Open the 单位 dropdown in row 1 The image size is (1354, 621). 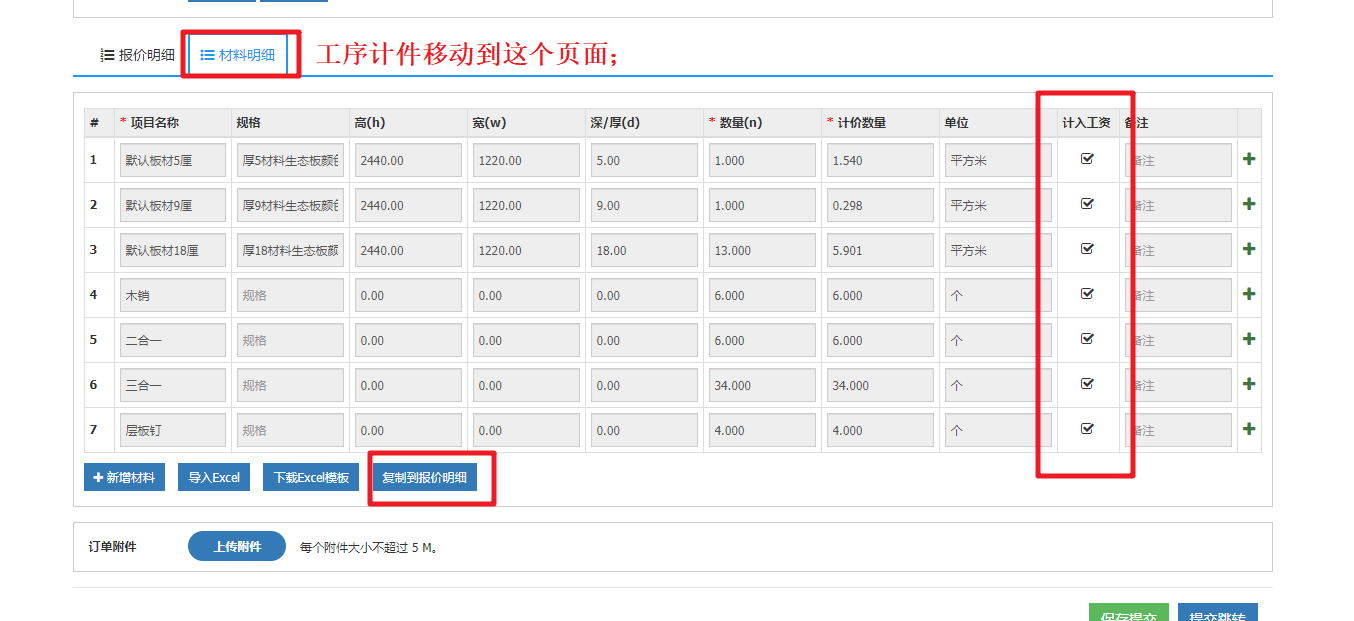(997, 160)
